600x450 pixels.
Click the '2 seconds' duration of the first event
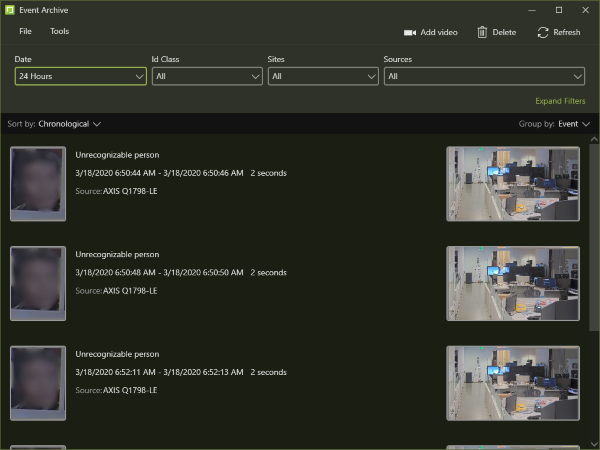269,173
